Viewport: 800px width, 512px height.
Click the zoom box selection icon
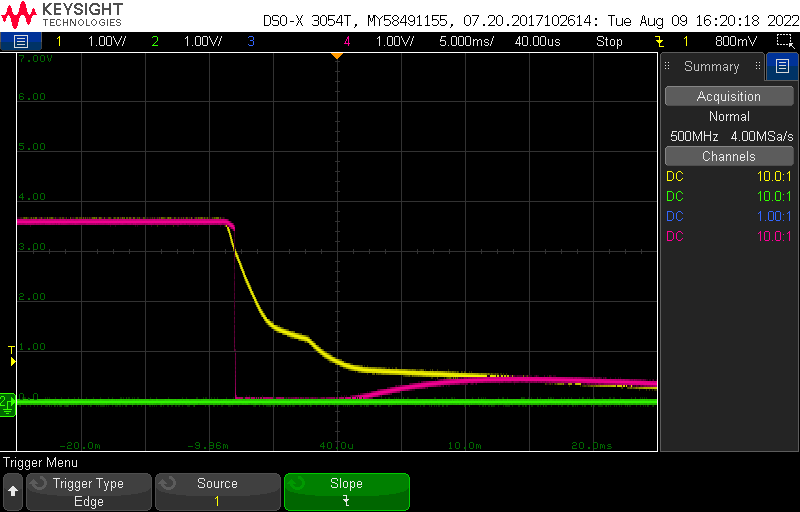point(785,41)
